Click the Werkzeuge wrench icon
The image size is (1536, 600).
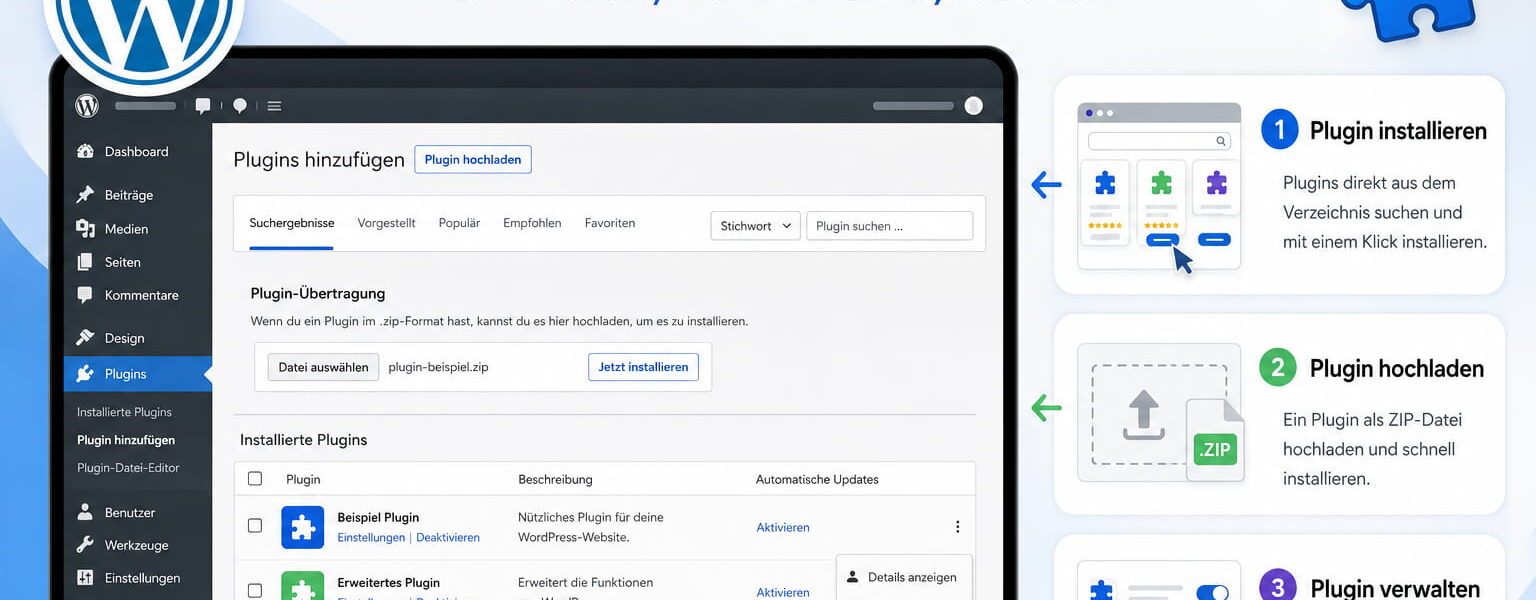(x=86, y=545)
